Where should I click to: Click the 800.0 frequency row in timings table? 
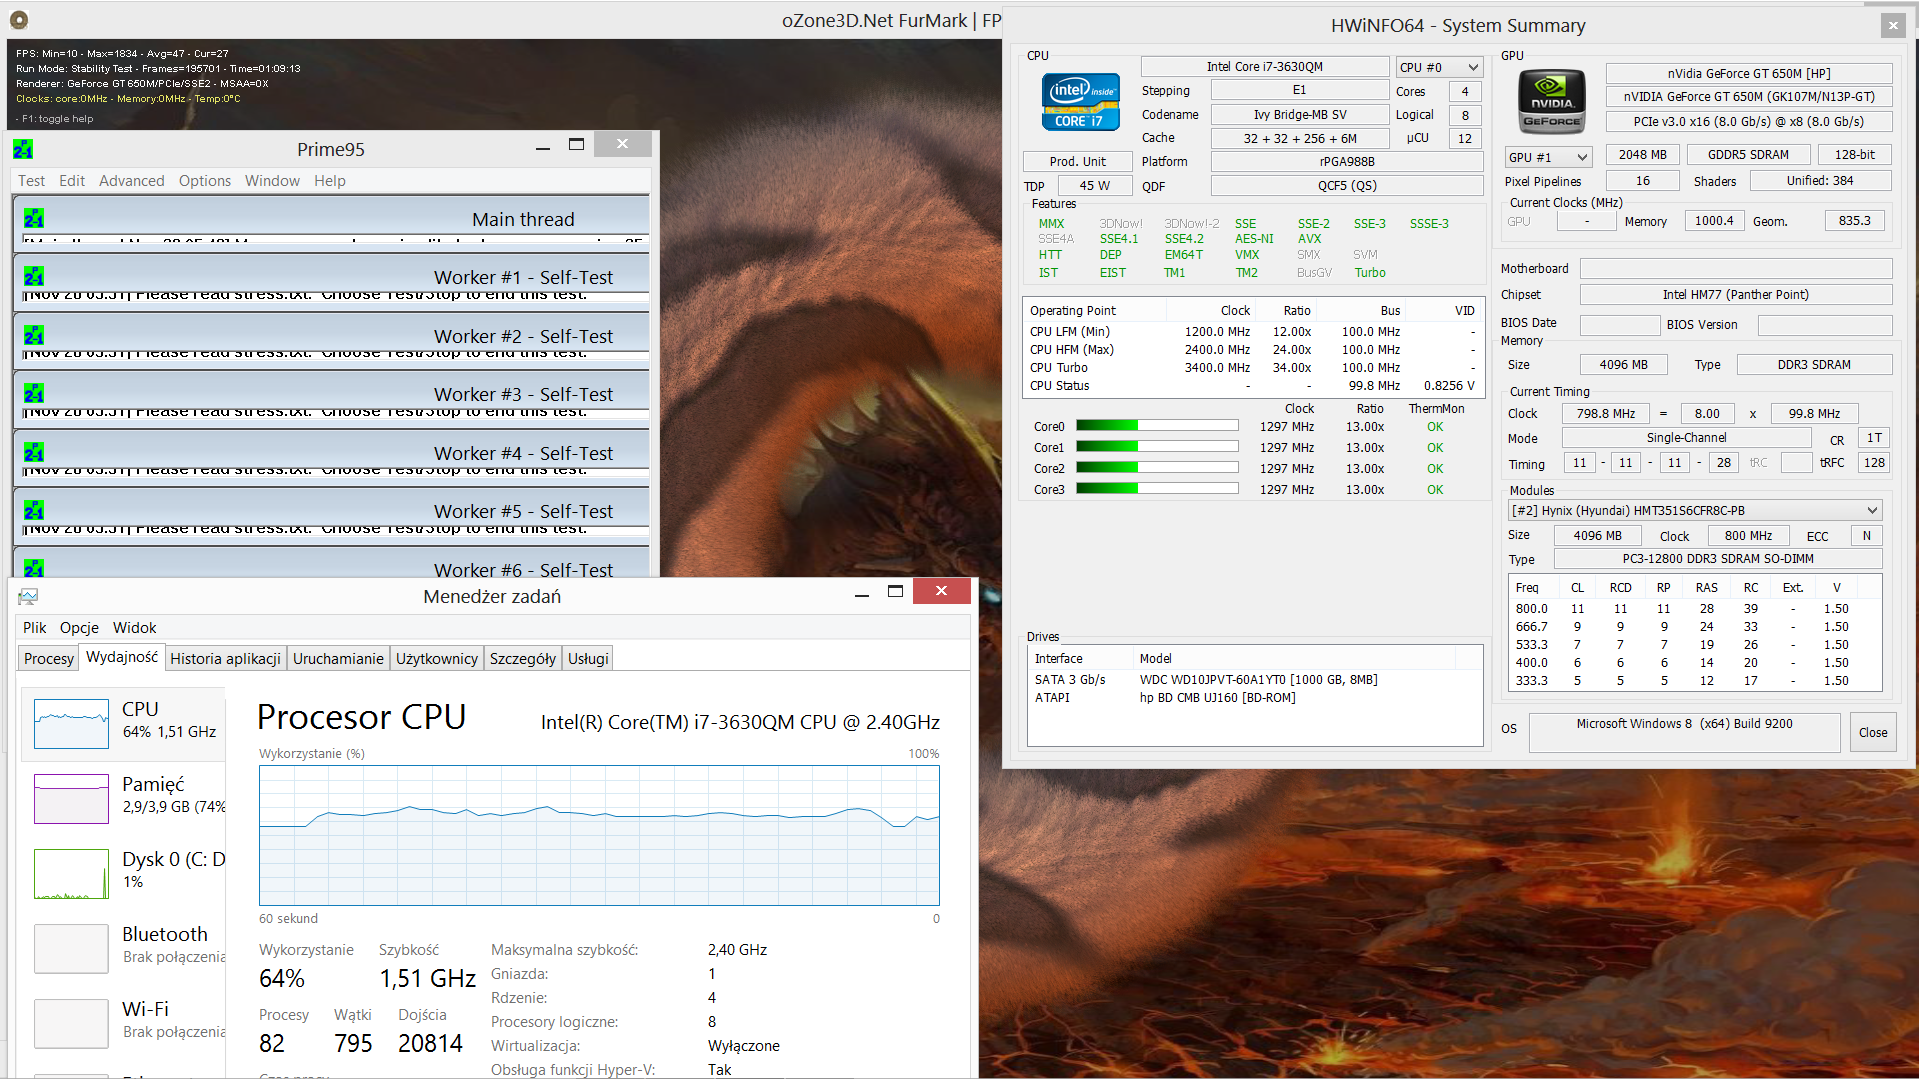tap(1694, 609)
